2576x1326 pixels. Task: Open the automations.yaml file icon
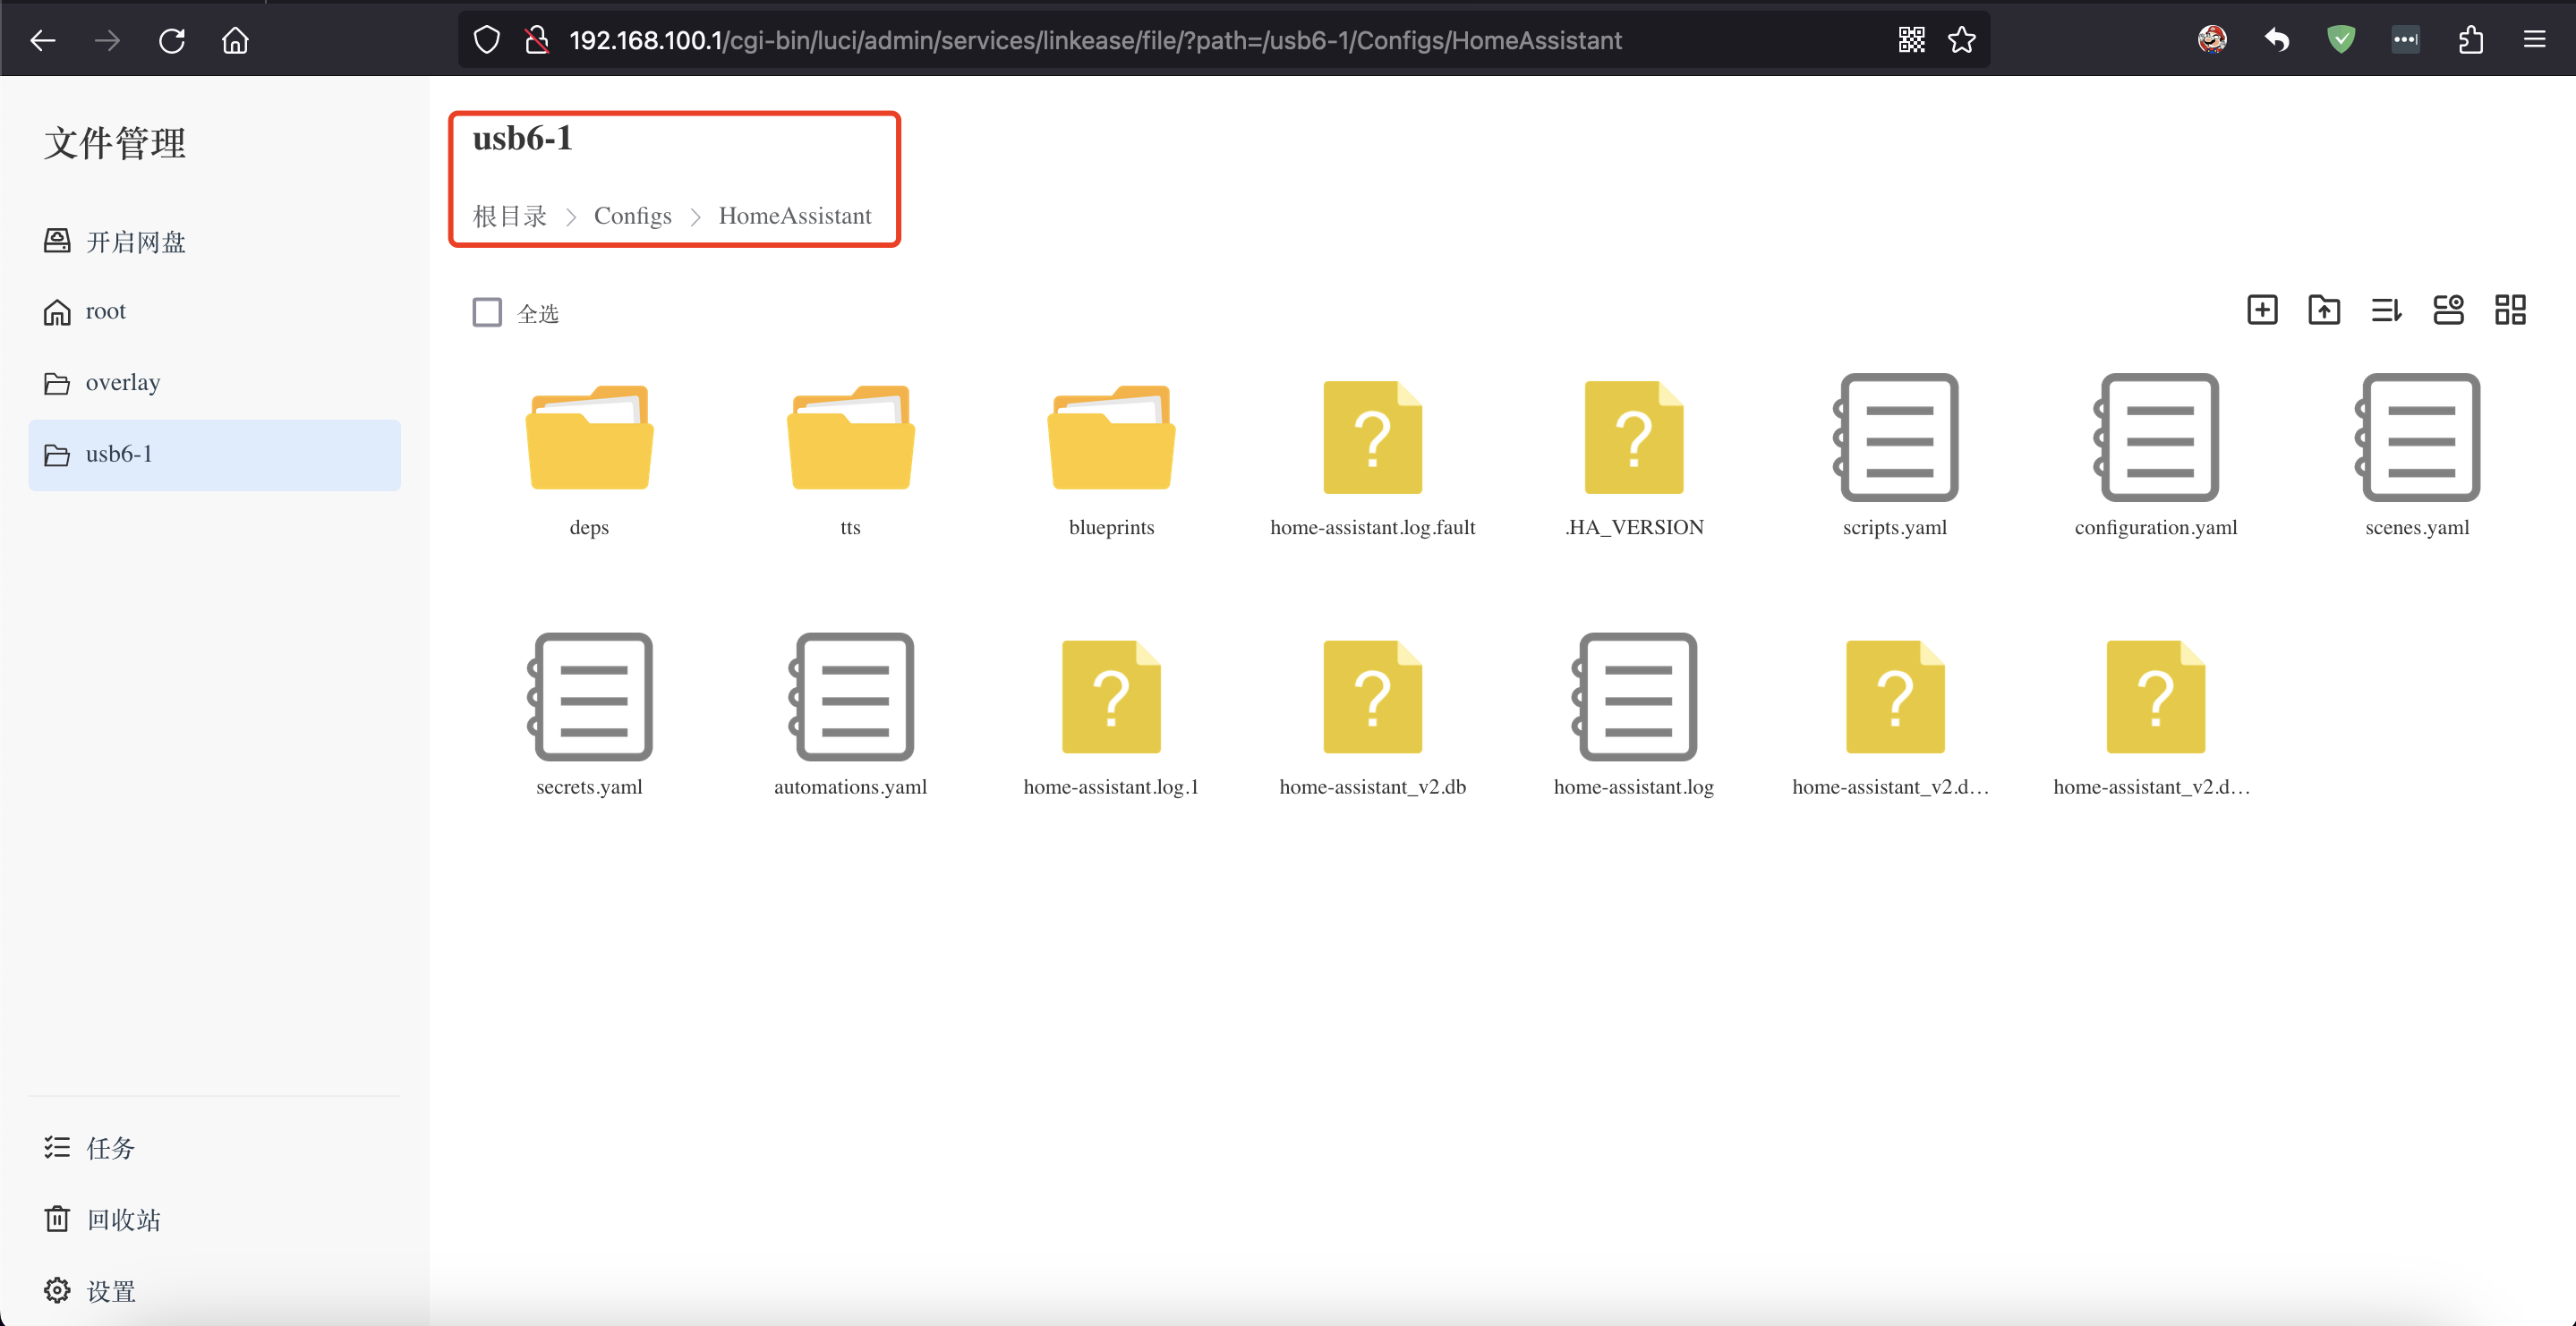(850, 697)
